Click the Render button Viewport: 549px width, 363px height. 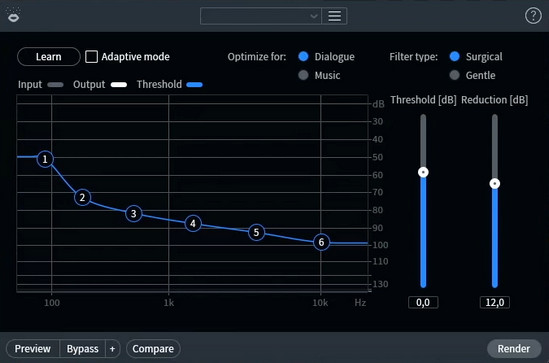coord(514,349)
